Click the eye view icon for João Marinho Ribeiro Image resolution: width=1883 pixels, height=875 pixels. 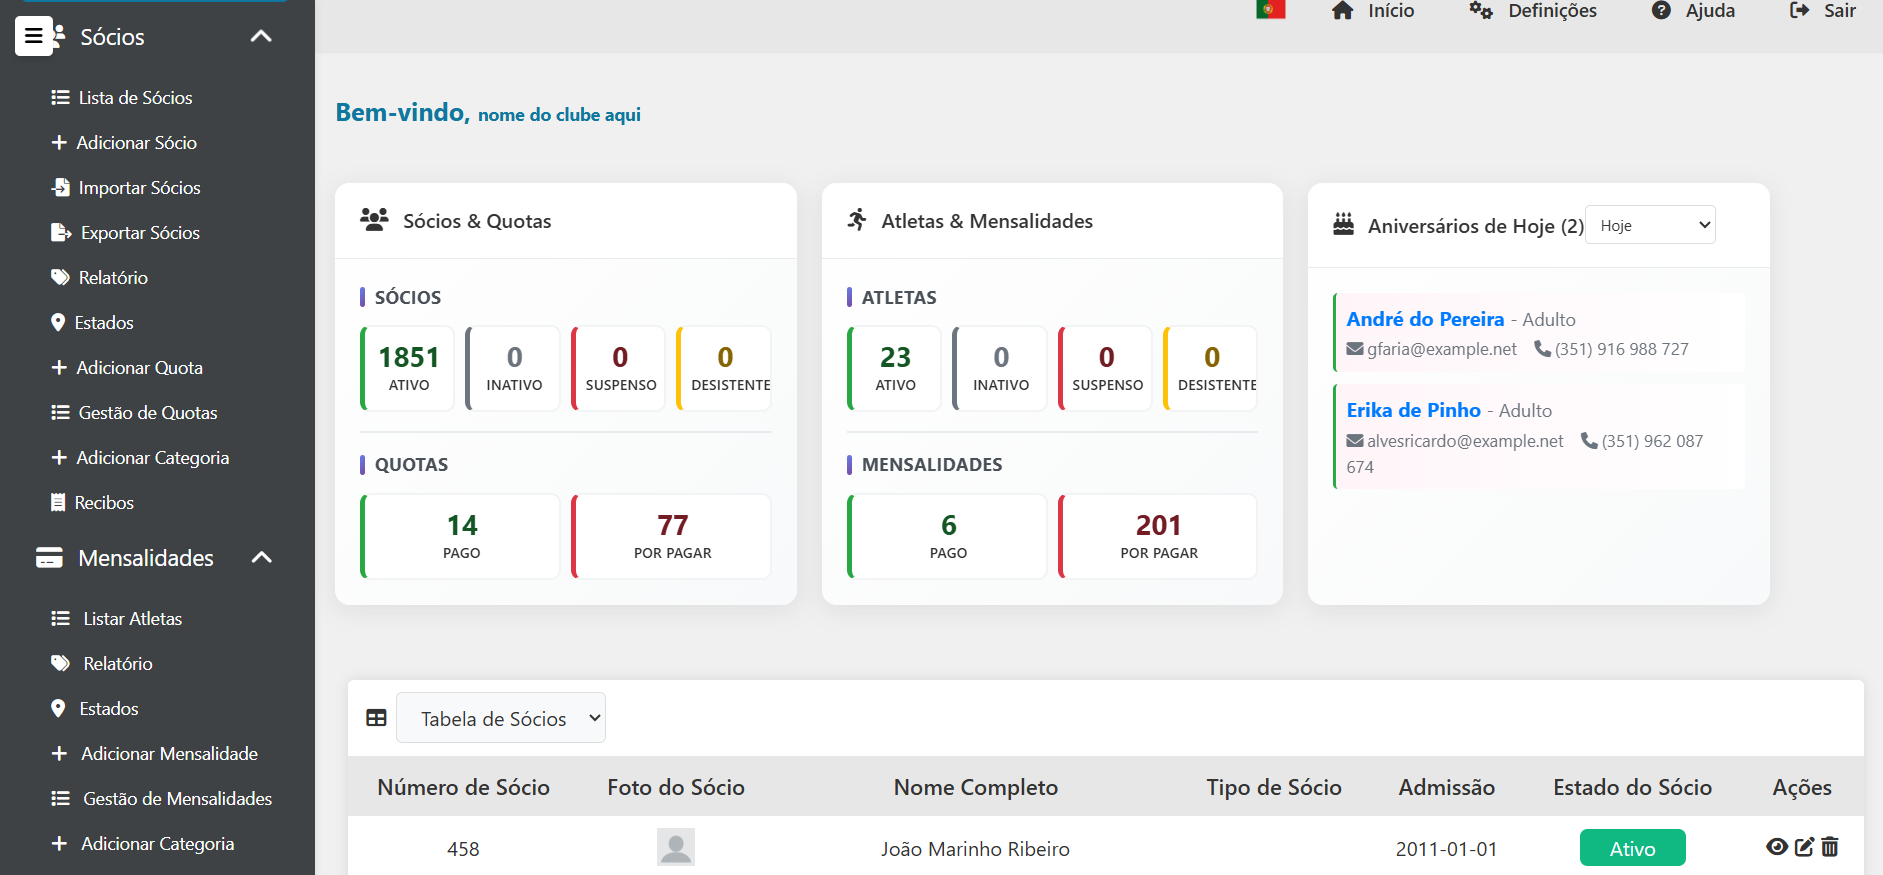click(x=1776, y=847)
